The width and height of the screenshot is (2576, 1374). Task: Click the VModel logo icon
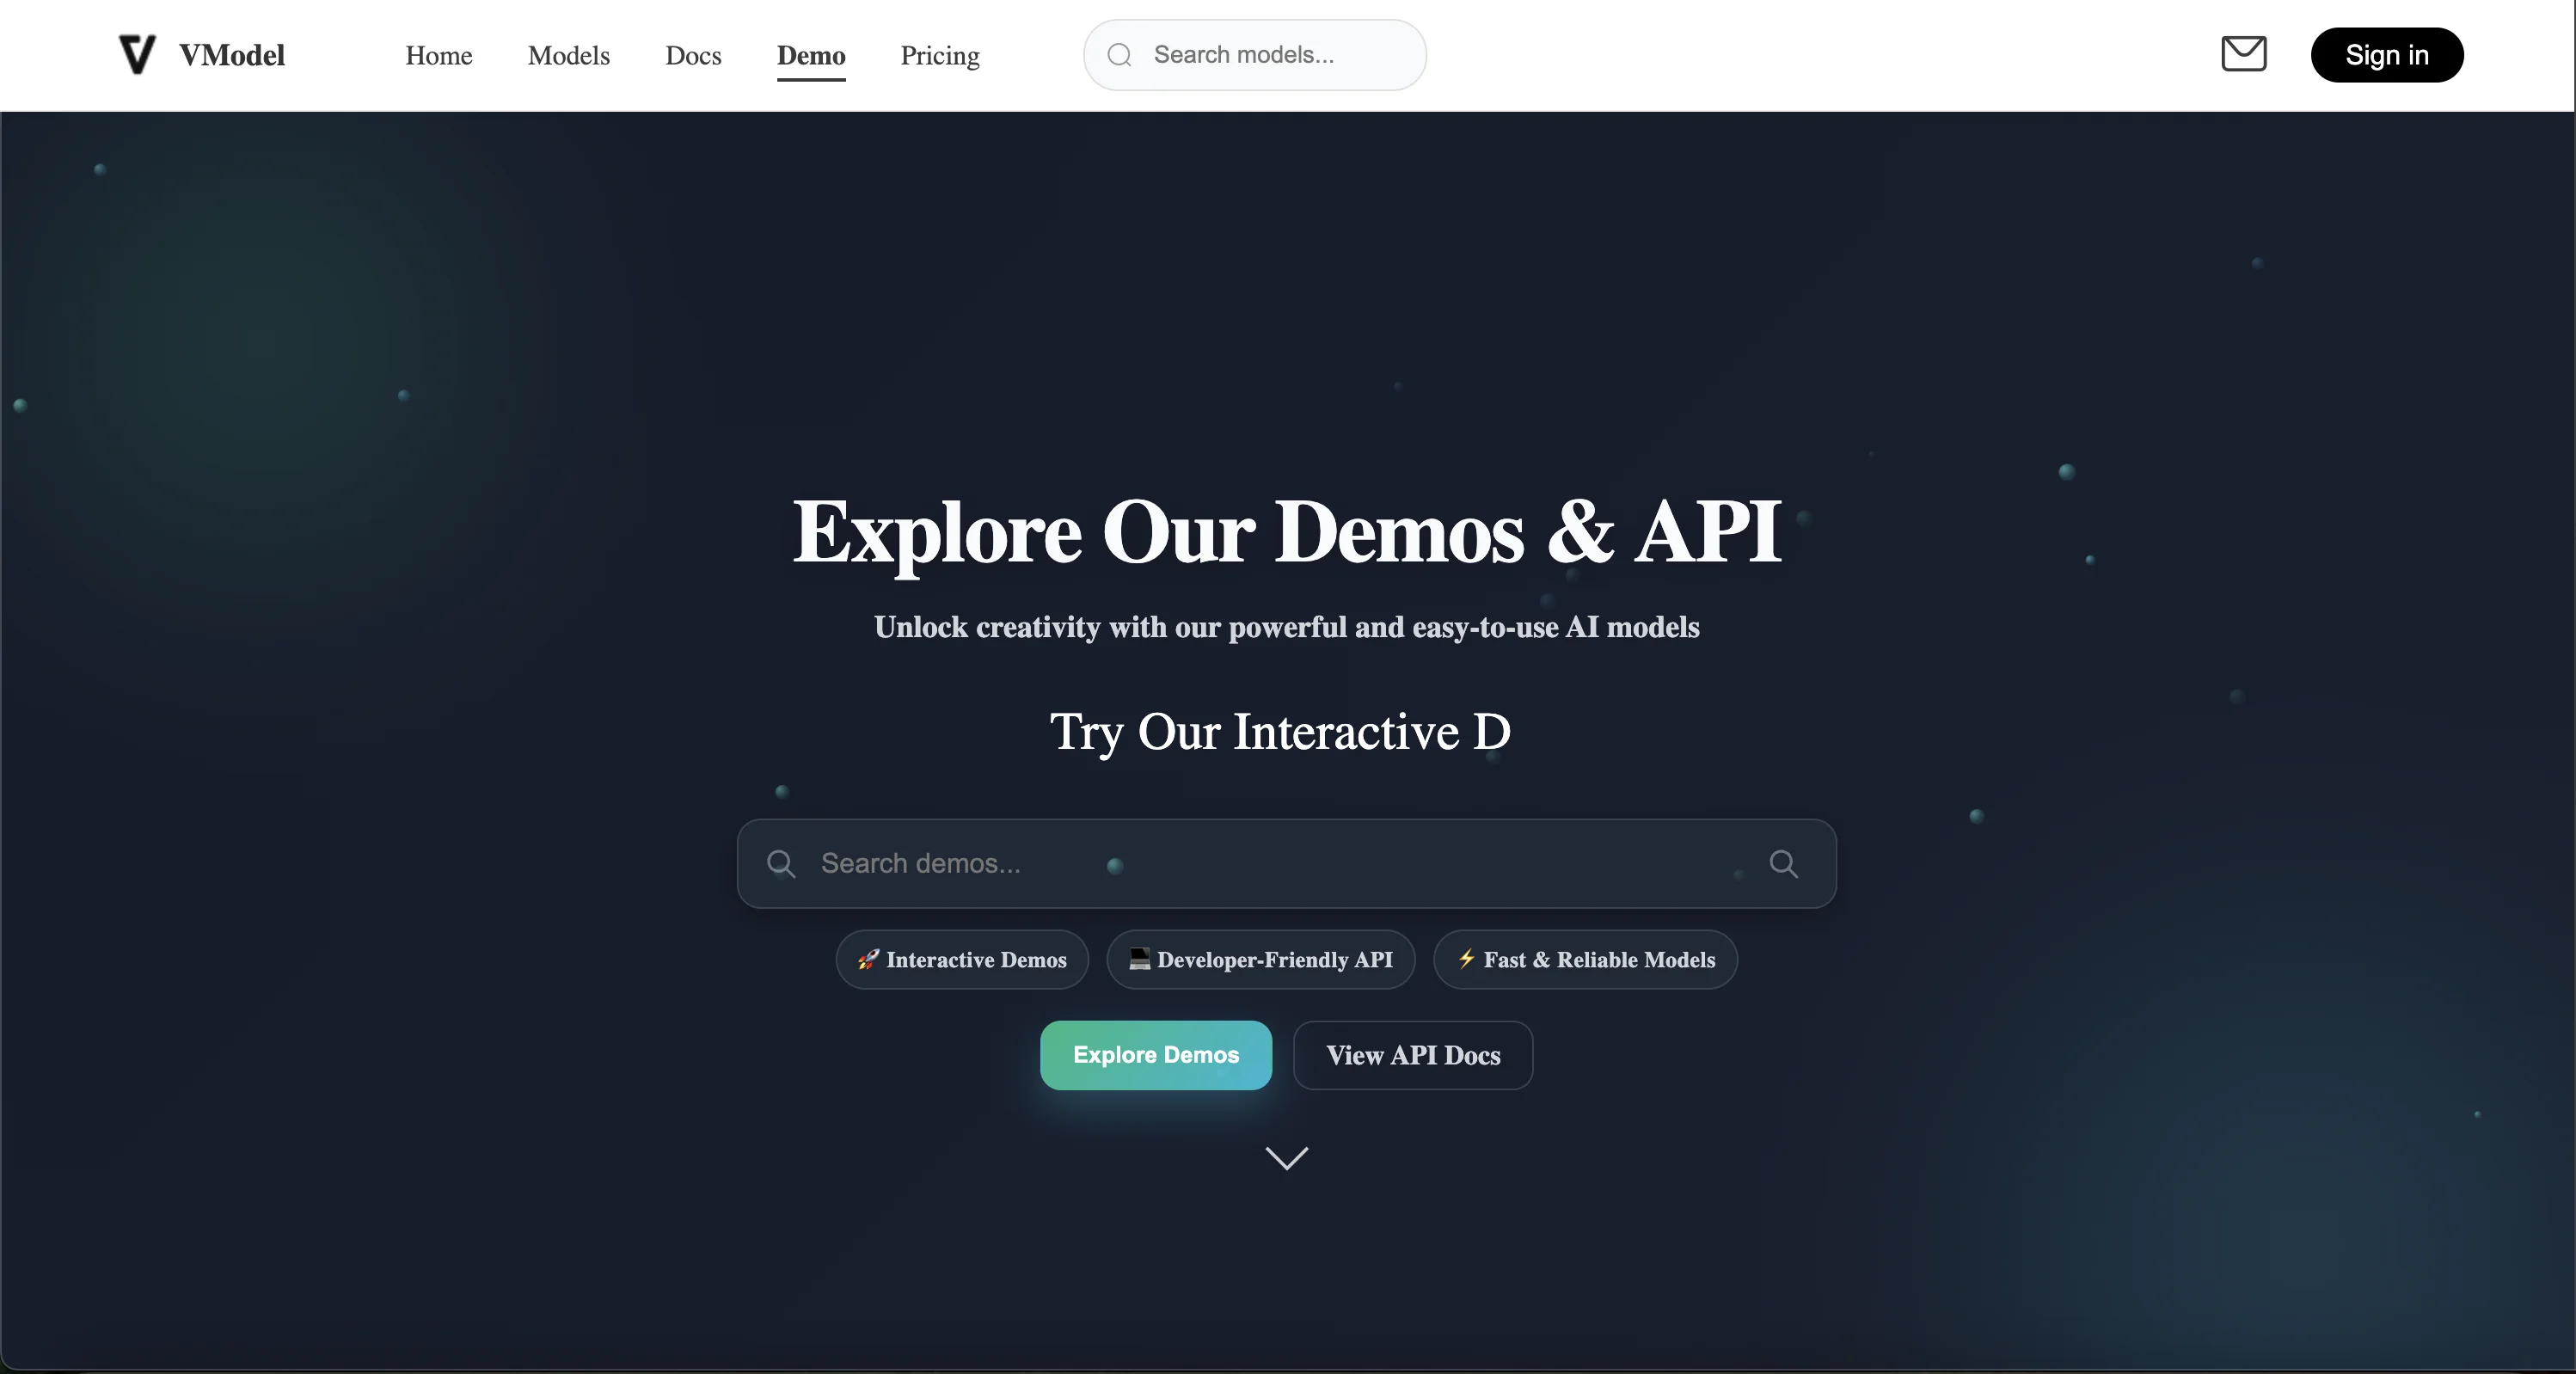[137, 54]
